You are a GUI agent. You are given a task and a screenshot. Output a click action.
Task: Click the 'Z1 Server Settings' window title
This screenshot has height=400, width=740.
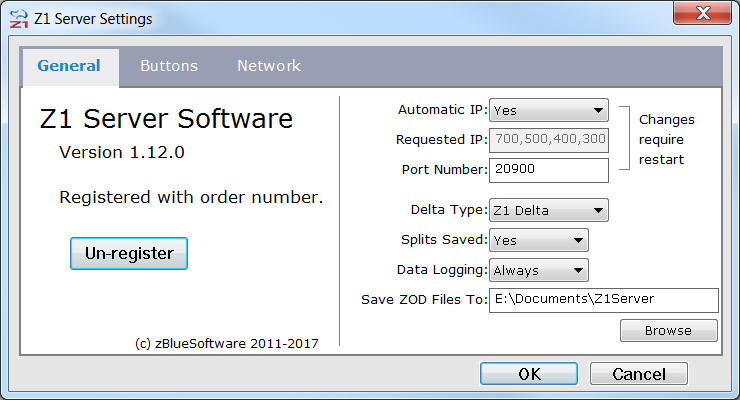(x=93, y=19)
